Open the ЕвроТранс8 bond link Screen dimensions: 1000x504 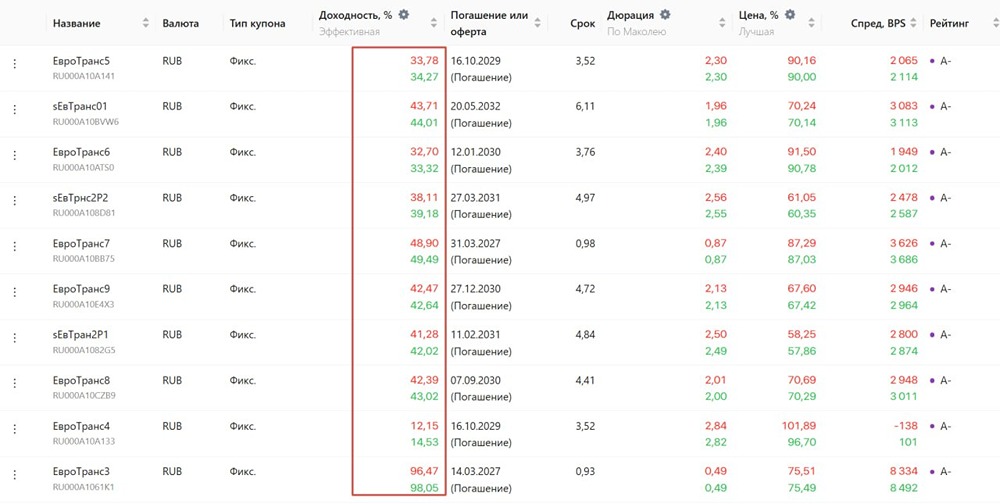(x=81, y=381)
